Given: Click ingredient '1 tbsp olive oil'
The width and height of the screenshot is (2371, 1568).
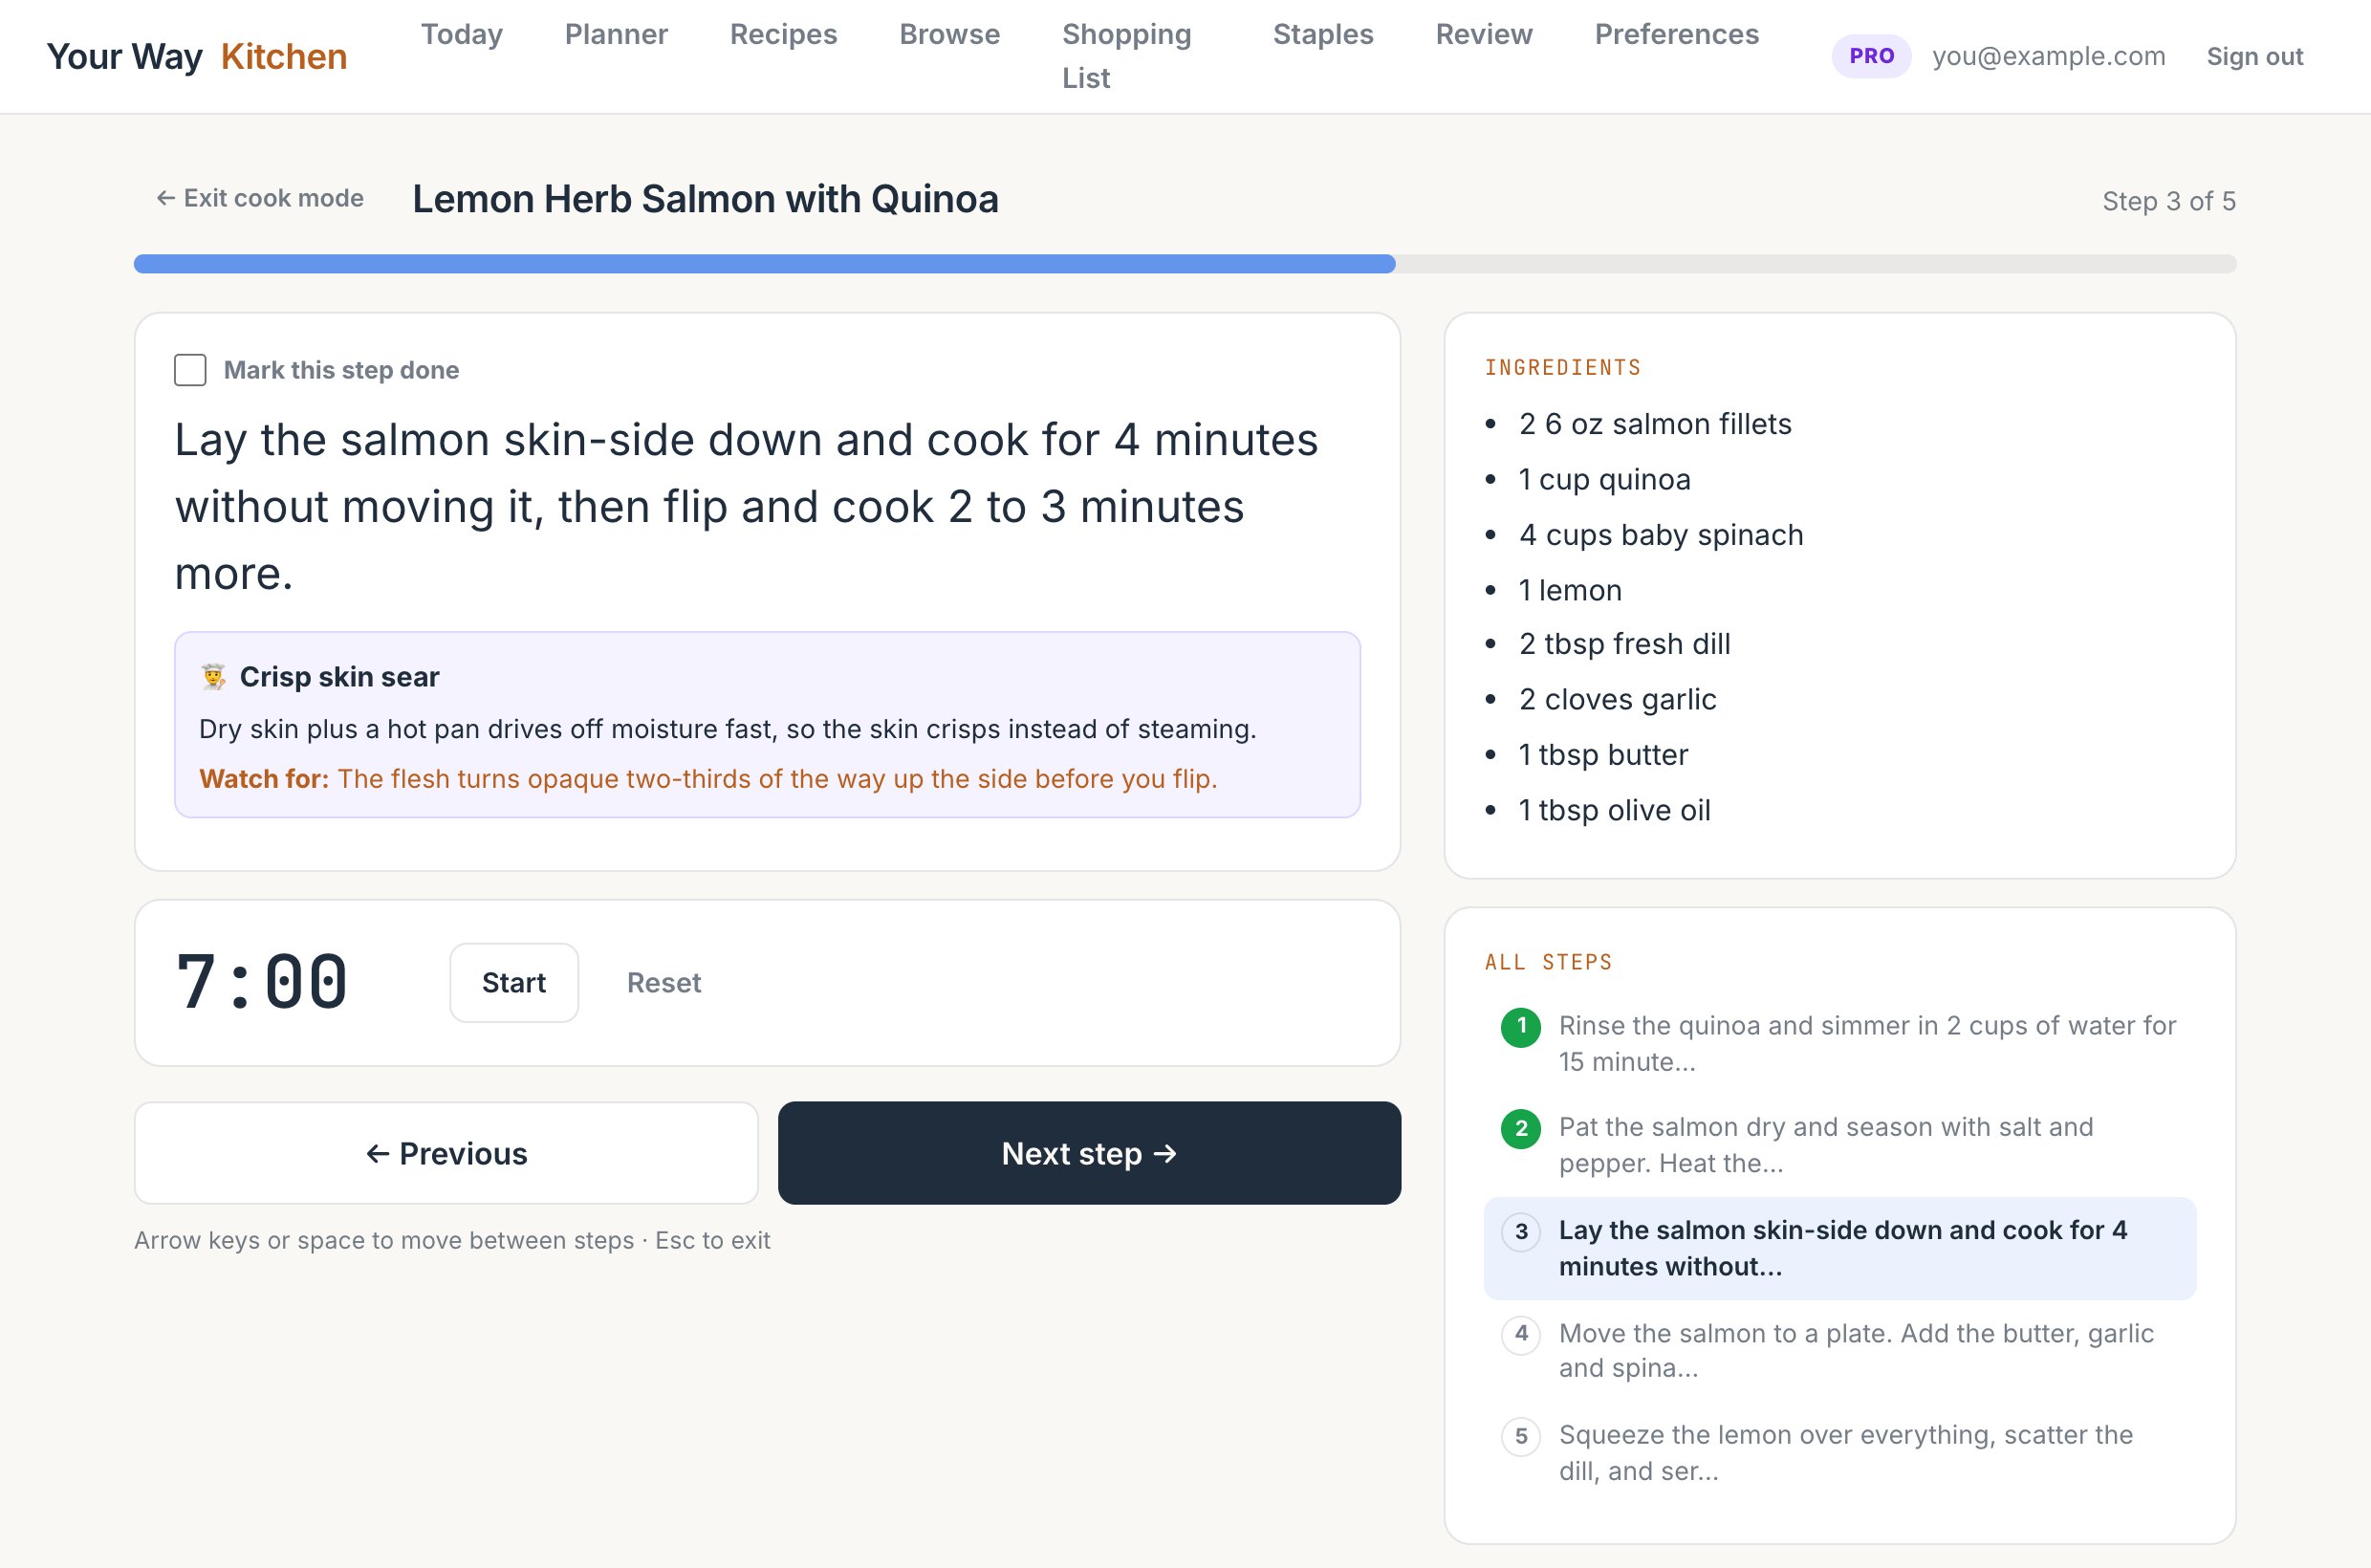Looking at the screenshot, I should point(1614,810).
